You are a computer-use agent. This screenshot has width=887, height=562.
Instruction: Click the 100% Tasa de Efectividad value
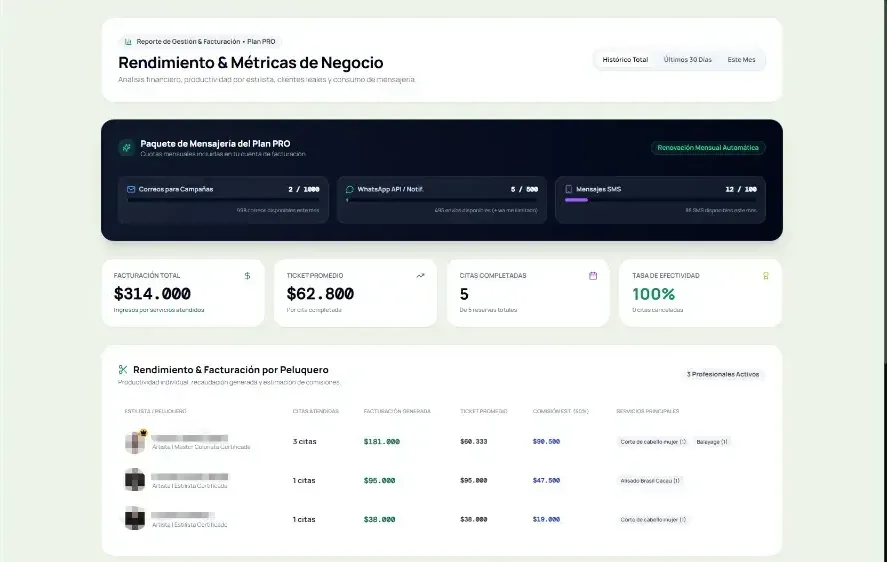(653, 294)
